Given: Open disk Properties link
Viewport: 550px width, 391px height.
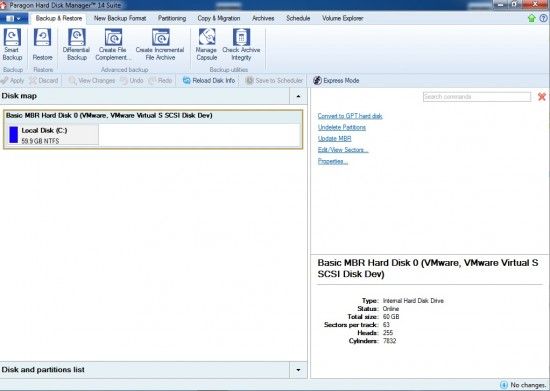Looking at the screenshot, I should coord(333,161).
